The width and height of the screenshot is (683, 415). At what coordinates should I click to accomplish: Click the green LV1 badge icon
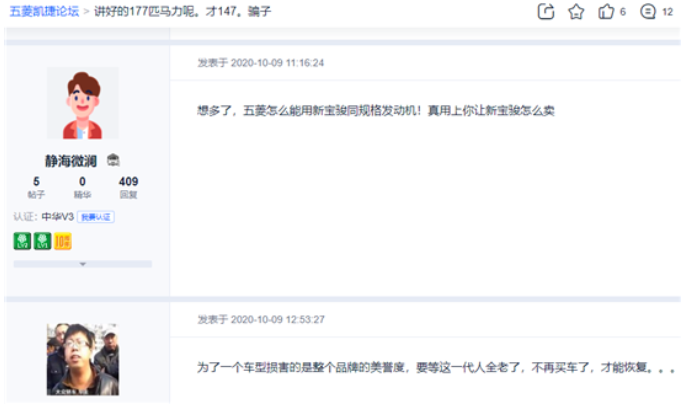[42, 241]
